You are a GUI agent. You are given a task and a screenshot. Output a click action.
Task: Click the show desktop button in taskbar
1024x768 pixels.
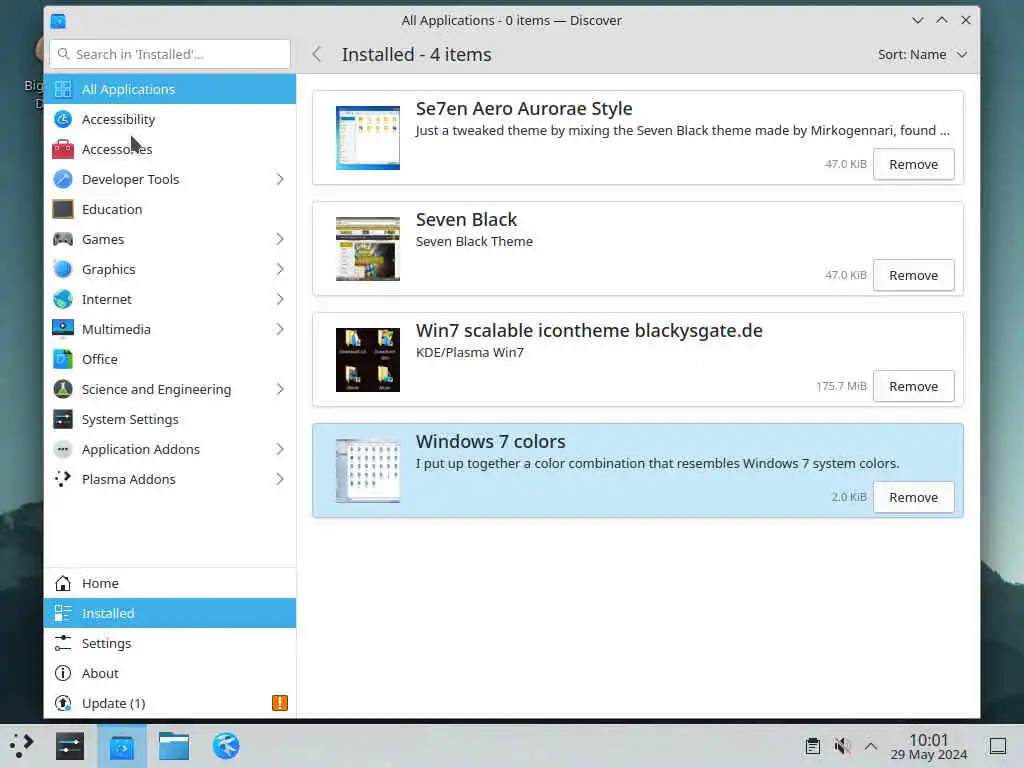[997, 746]
